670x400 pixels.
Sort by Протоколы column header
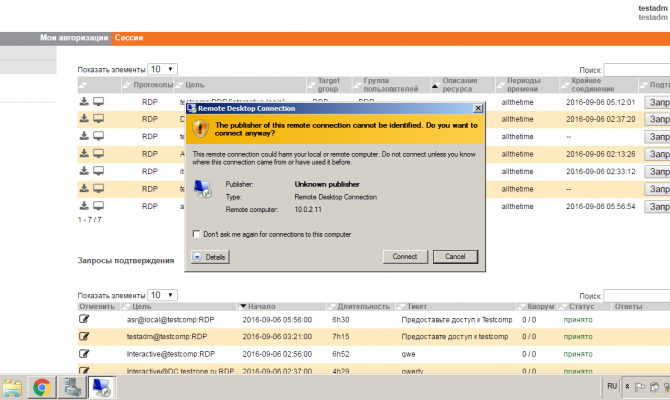(148, 85)
